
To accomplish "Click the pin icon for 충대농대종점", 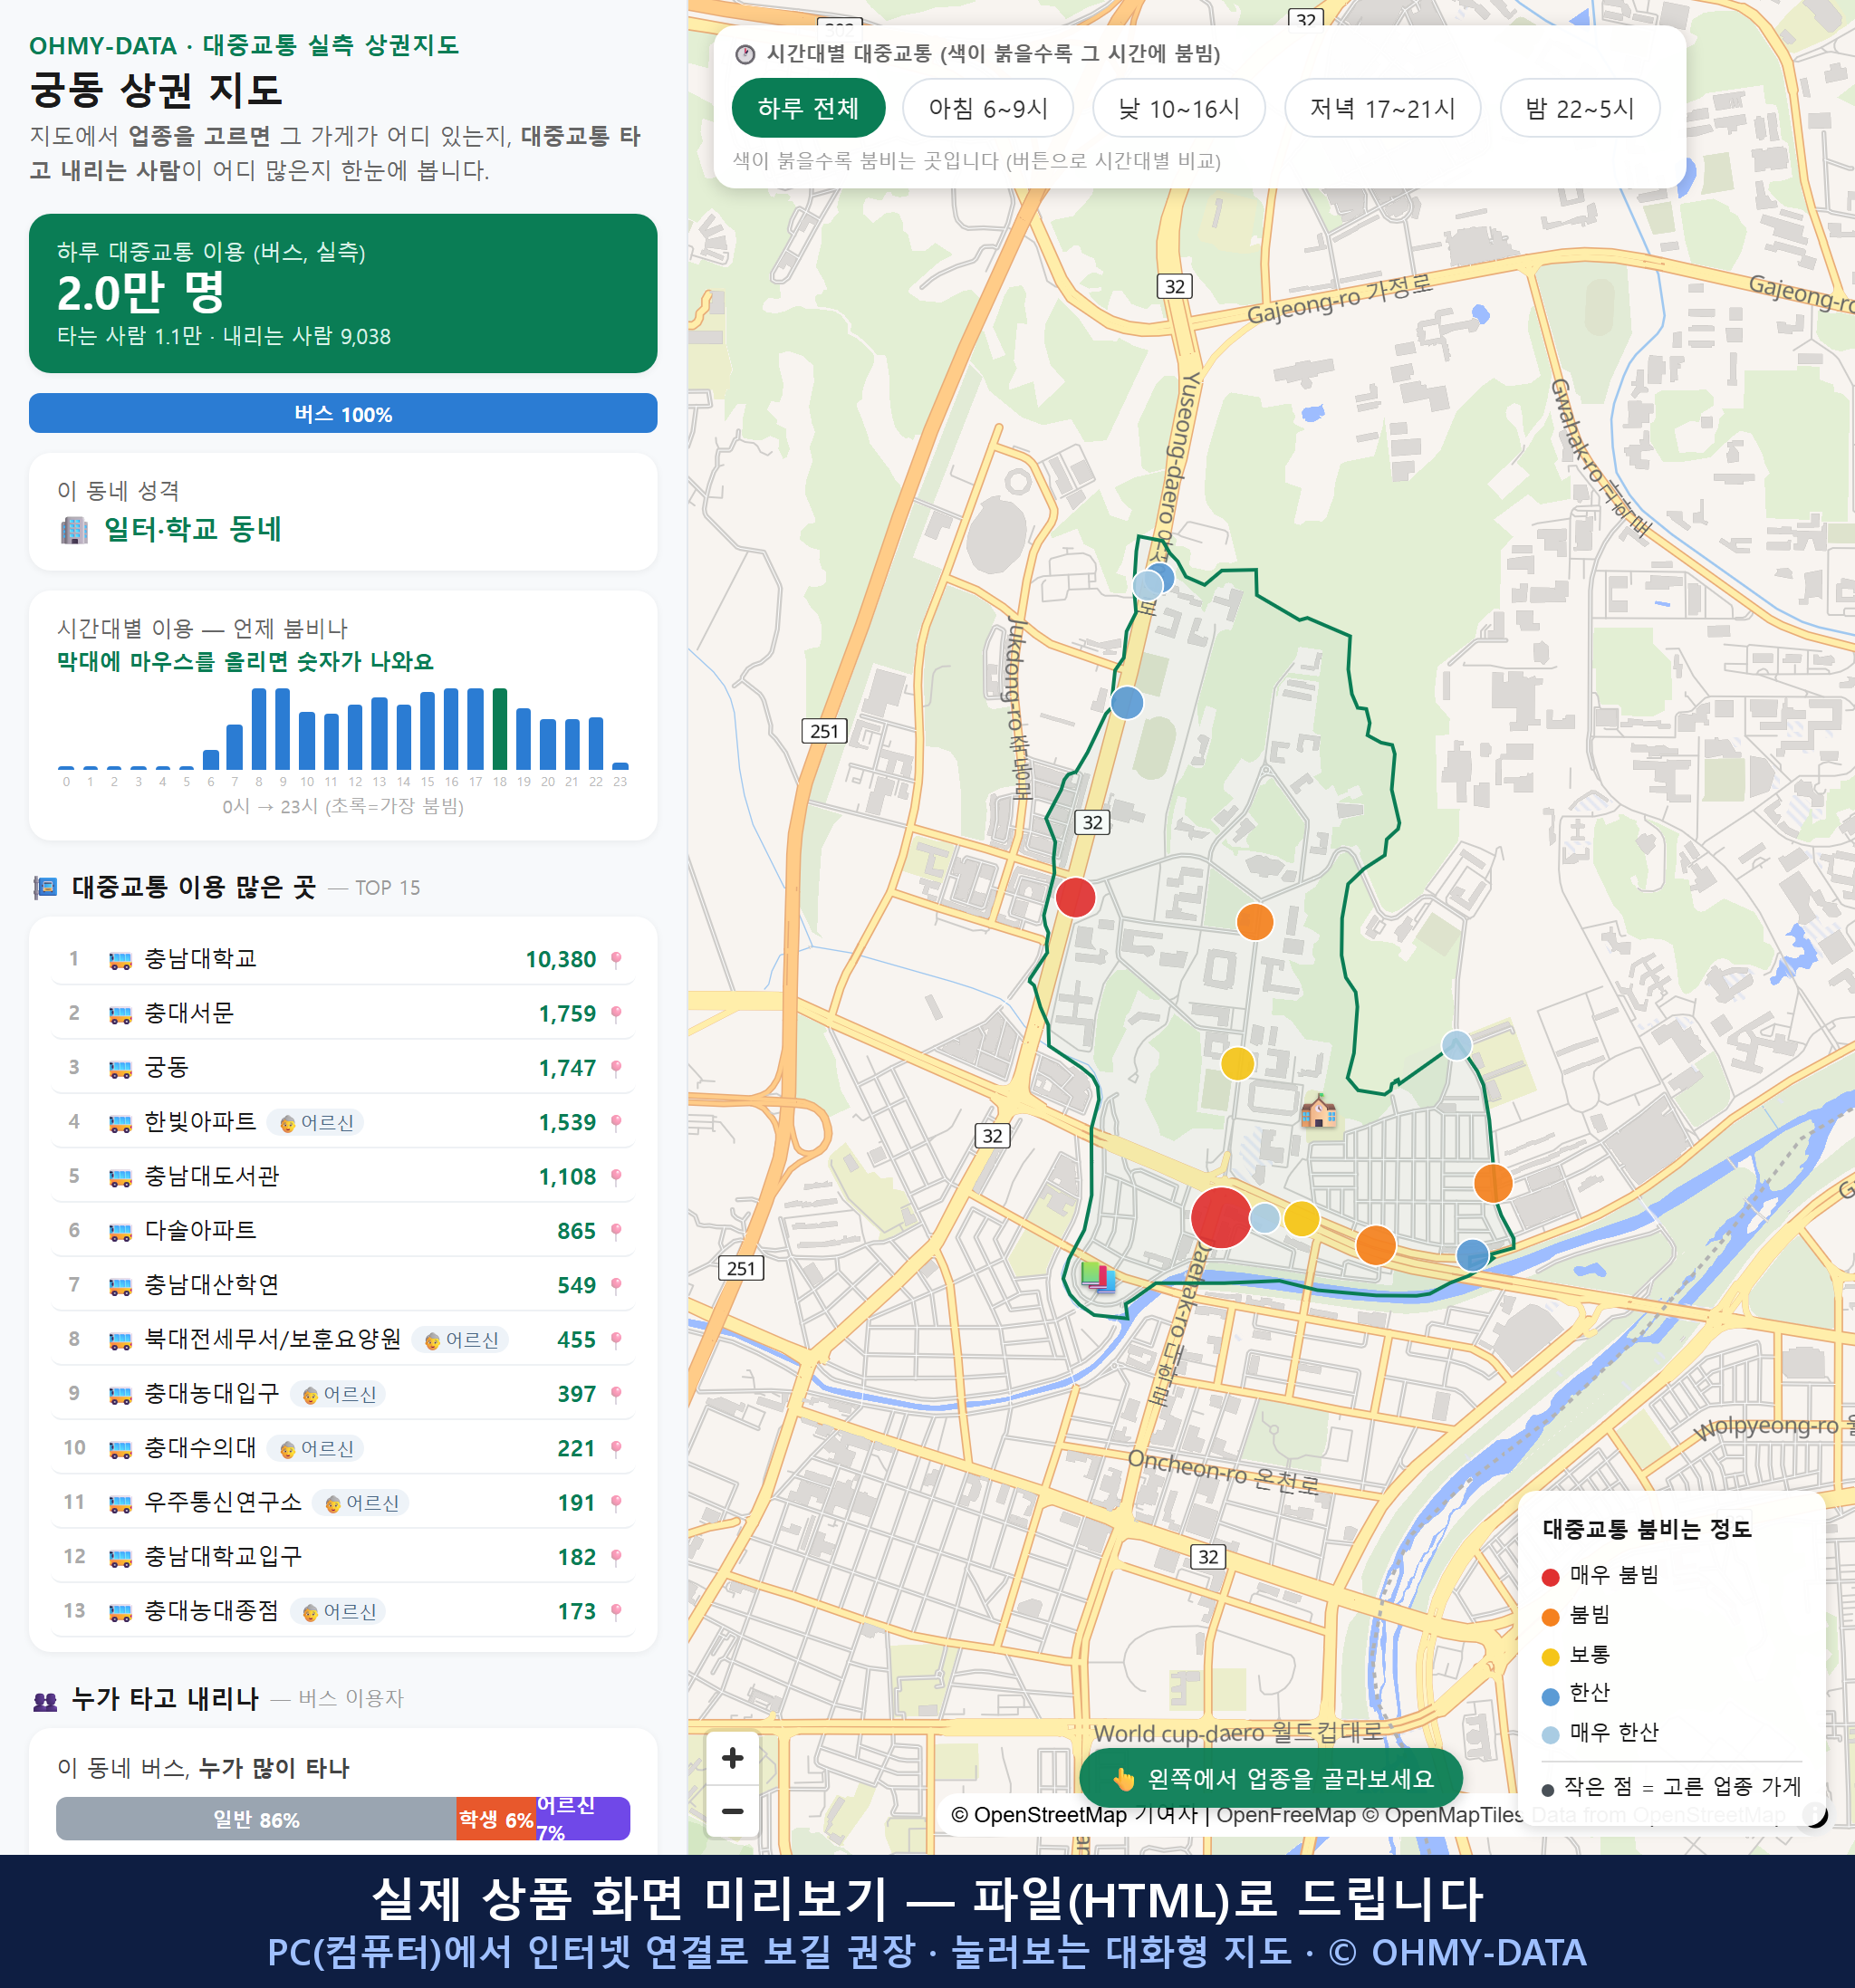I will [x=616, y=1611].
